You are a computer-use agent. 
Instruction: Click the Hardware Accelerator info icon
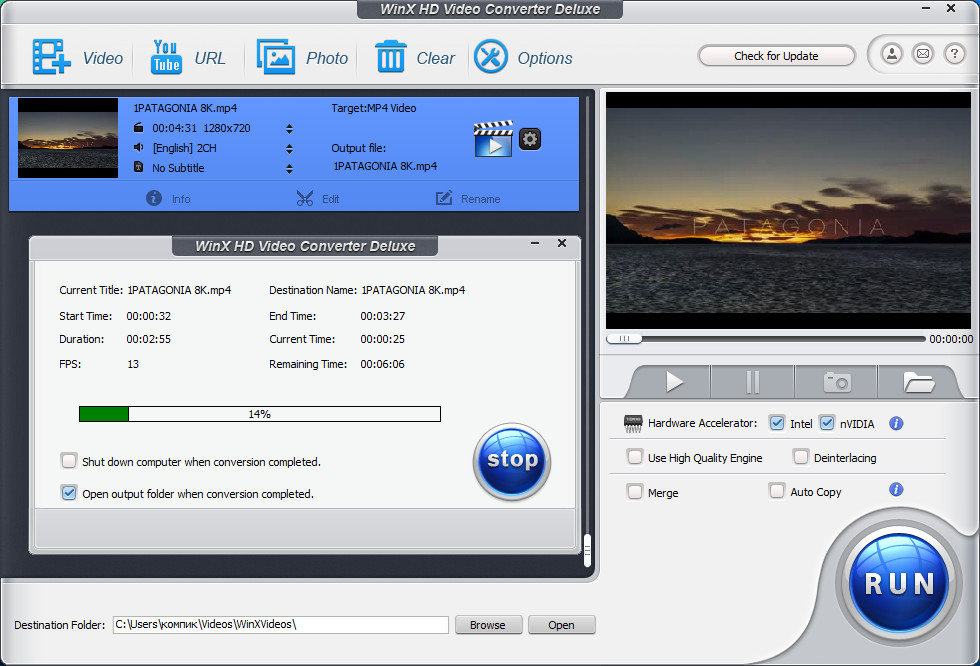pos(896,424)
